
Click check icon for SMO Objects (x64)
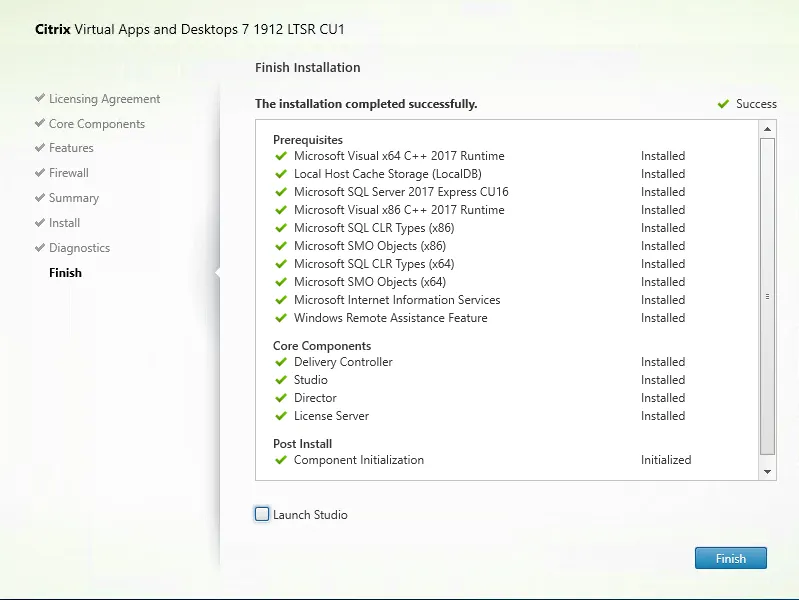[281, 282]
